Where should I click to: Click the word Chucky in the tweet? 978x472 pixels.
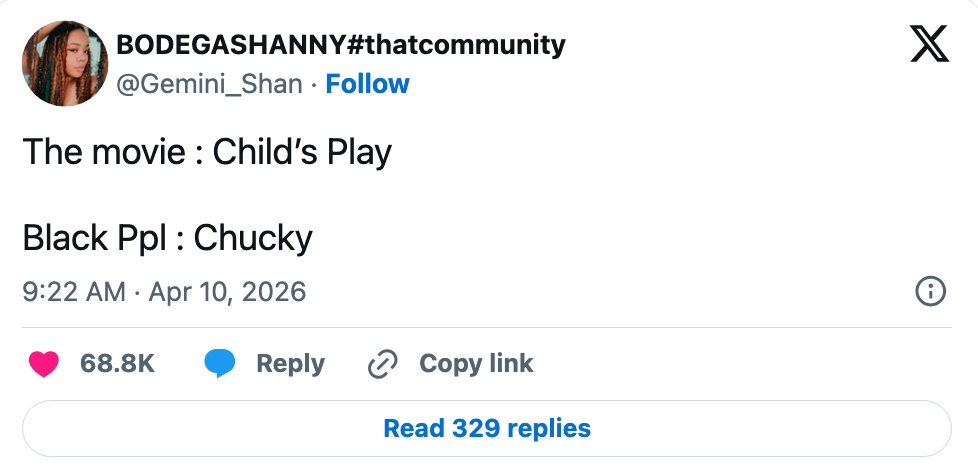click(x=253, y=238)
